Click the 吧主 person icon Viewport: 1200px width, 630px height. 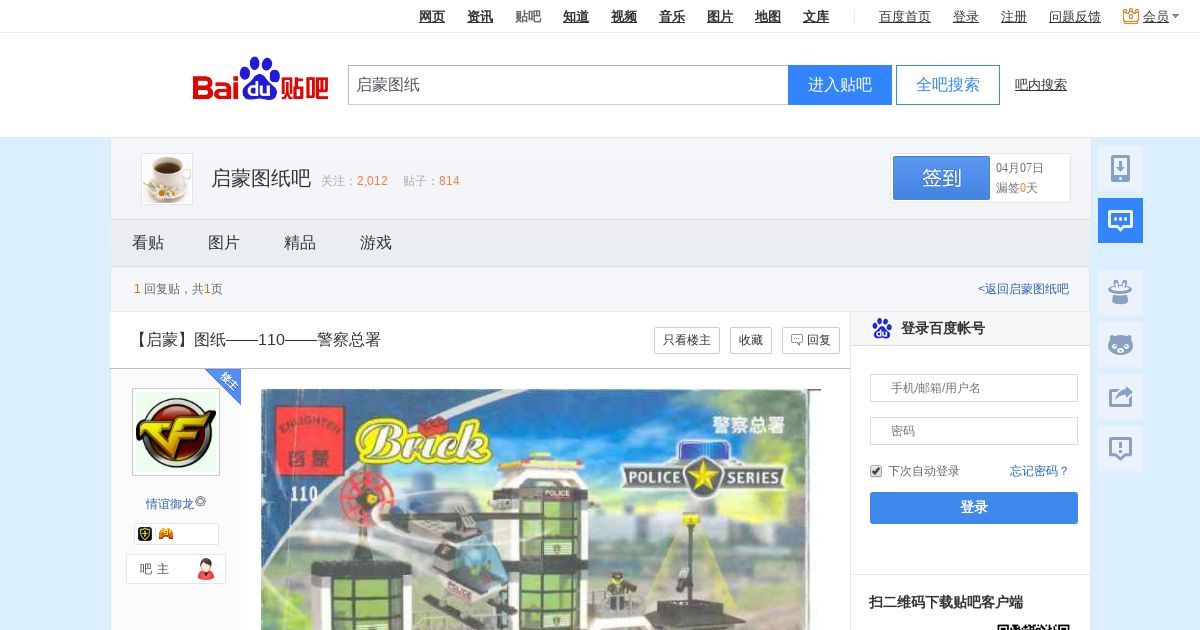pyautogui.click(x=206, y=569)
